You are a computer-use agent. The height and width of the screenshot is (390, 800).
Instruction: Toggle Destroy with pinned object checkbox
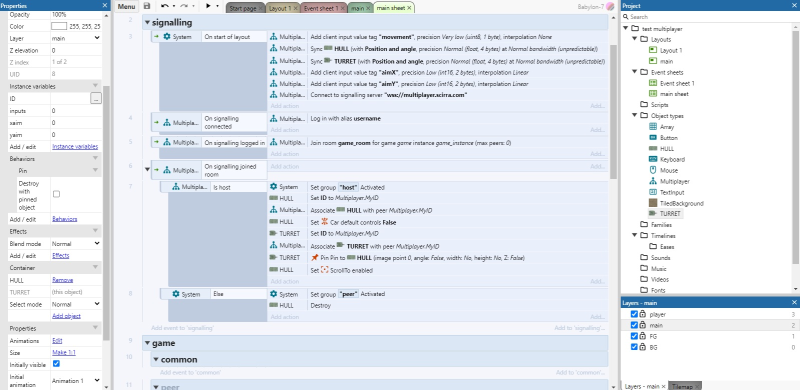pos(56,194)
